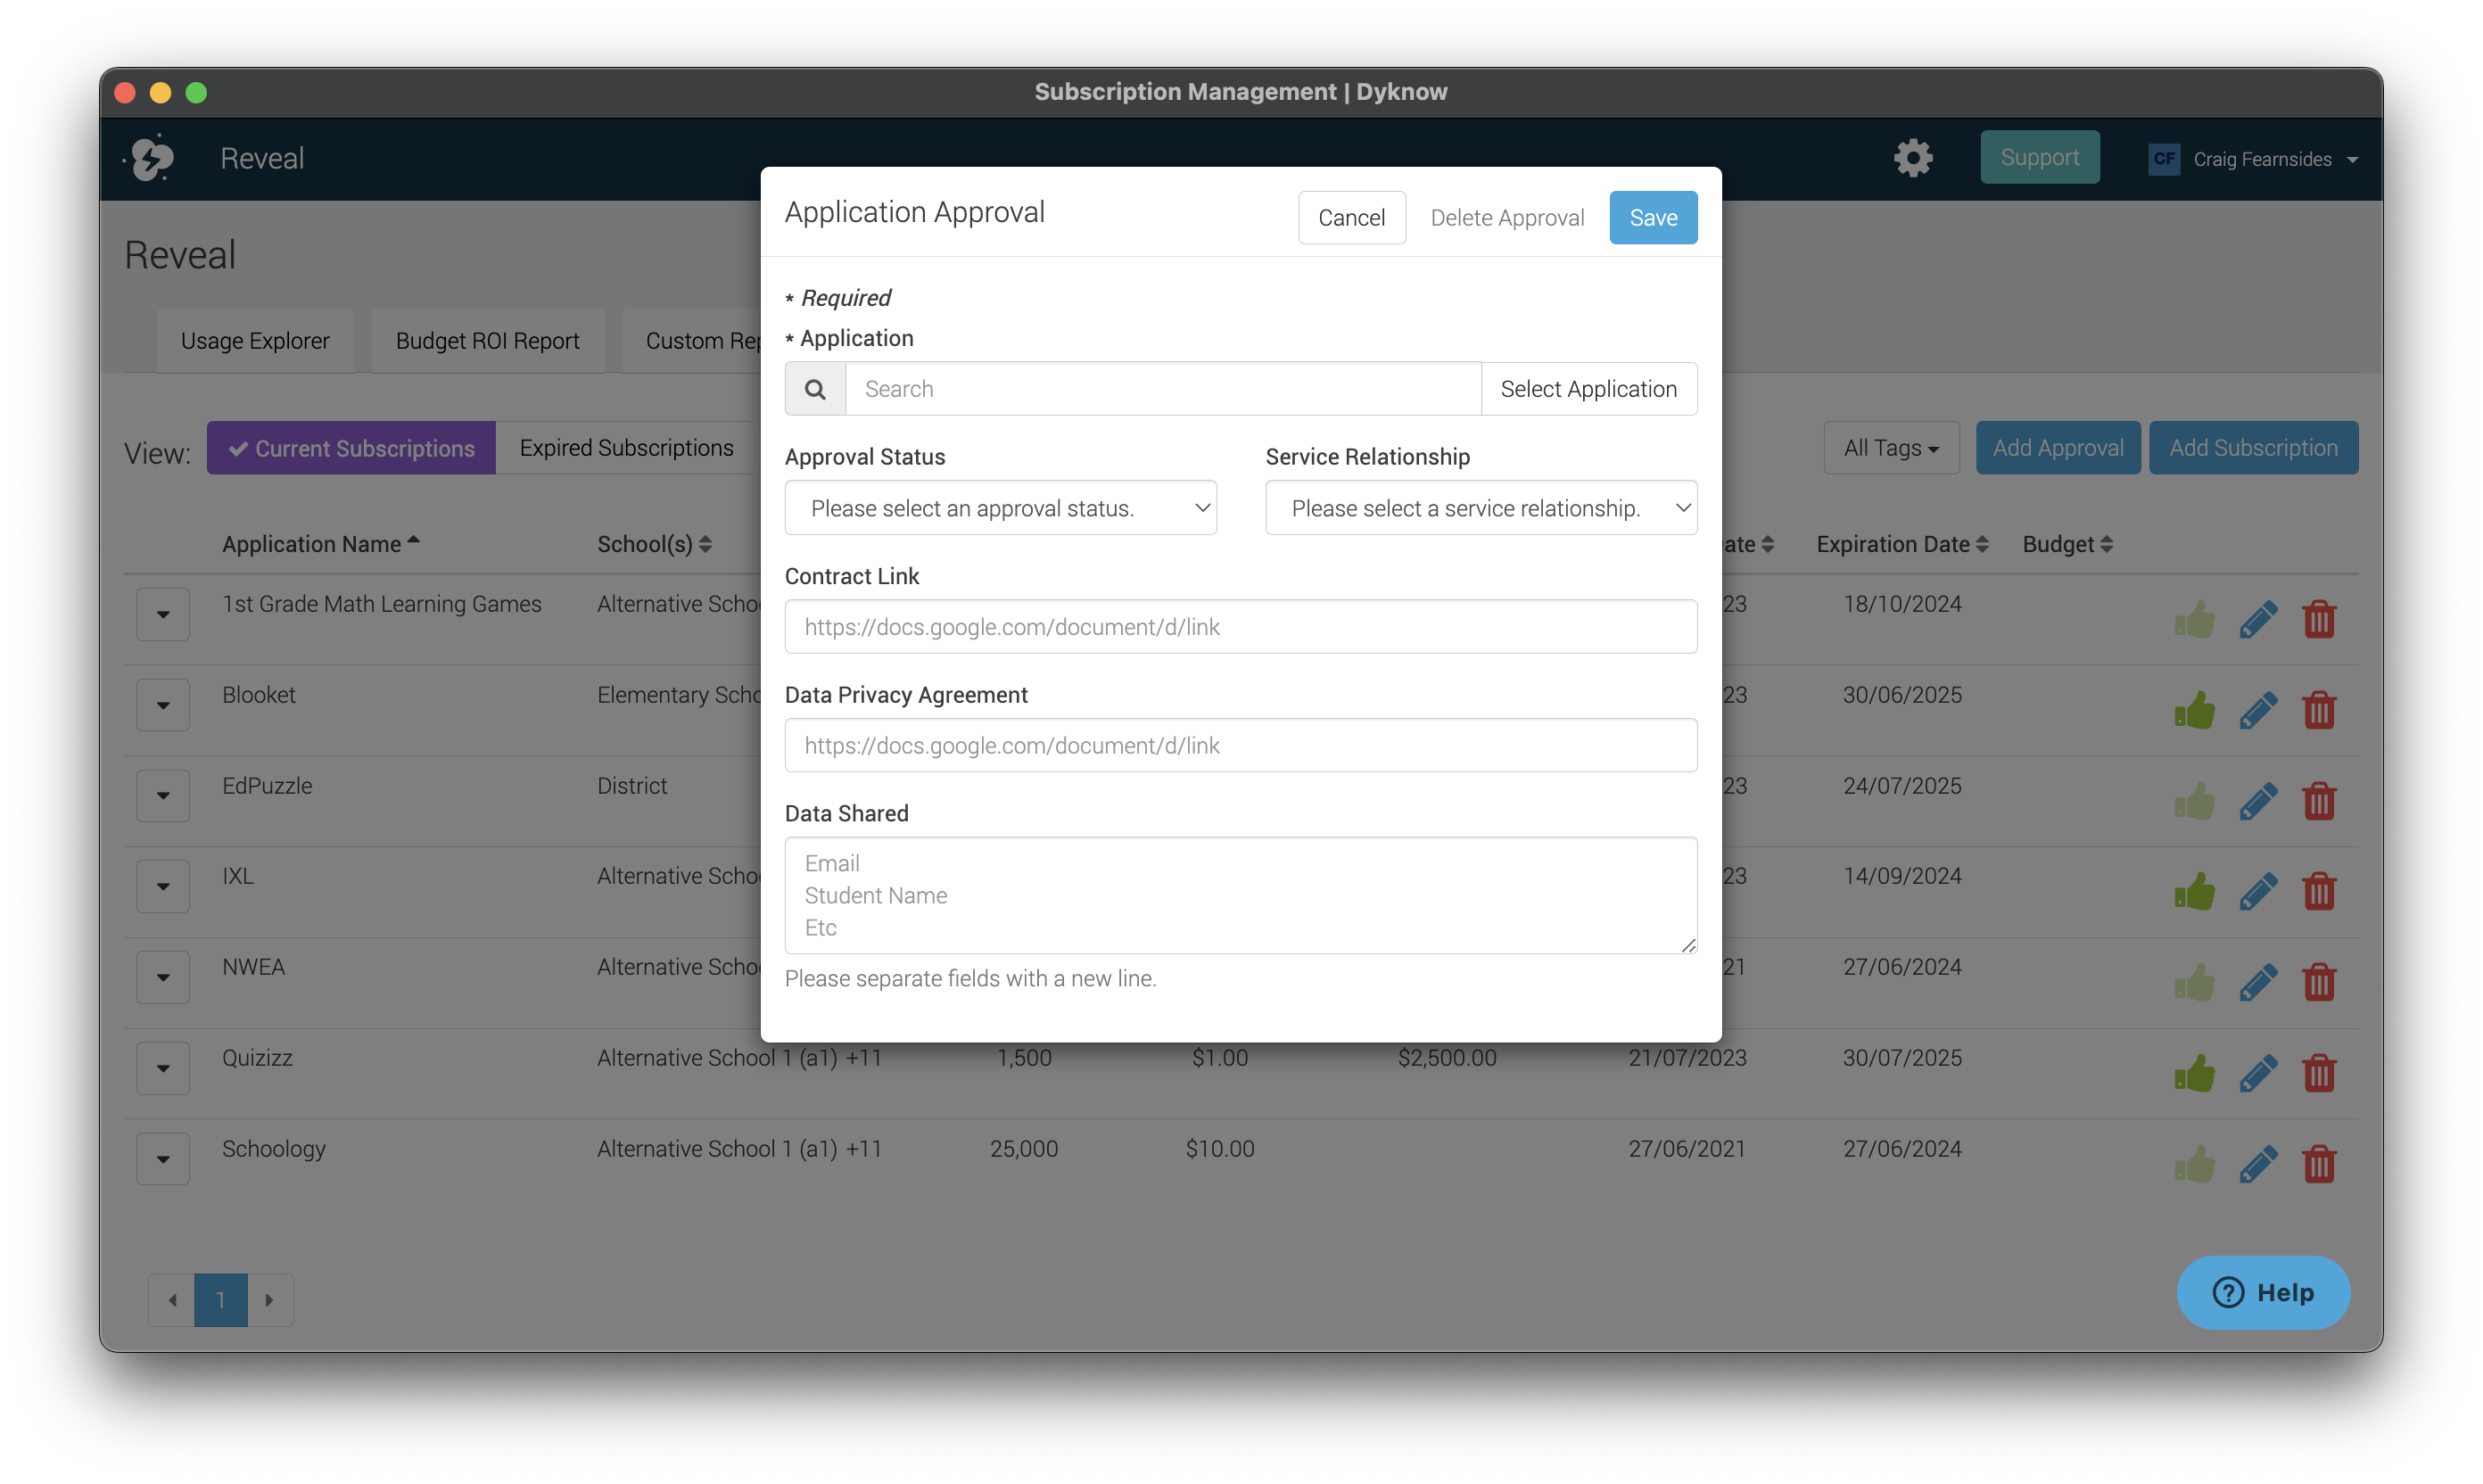Click thumbs-up approval icon for 1st Grade Math Learning Games

(x=2194, y=620)
